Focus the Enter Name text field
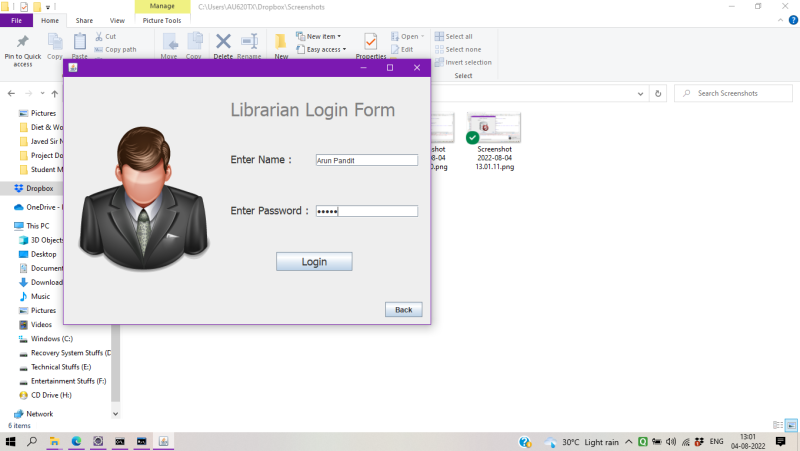 click(366, 160)
